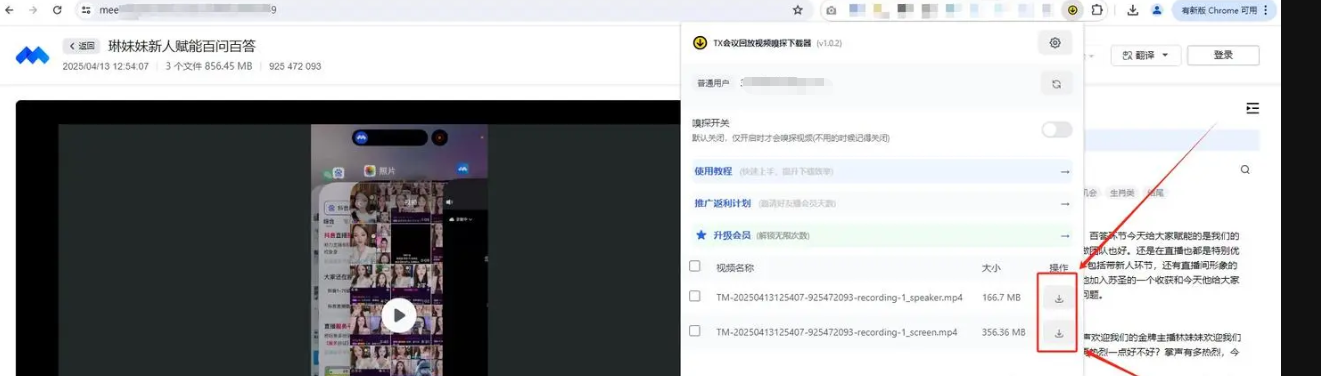Toggle the 嗅探开关 switch
The image size is (1321, 376).
(1056, 129)
